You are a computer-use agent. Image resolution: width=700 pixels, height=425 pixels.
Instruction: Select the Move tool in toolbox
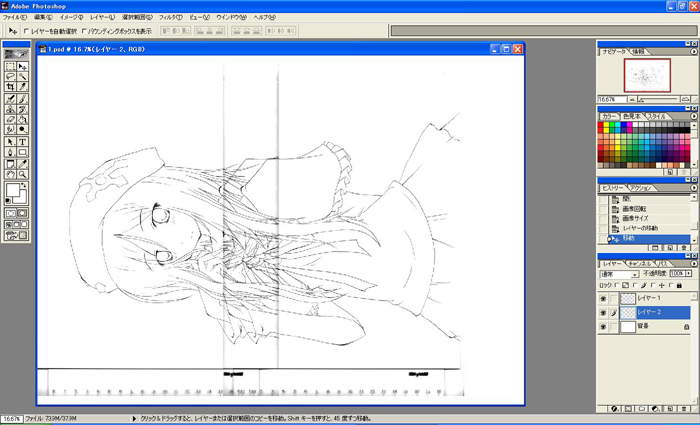point(22,67)
